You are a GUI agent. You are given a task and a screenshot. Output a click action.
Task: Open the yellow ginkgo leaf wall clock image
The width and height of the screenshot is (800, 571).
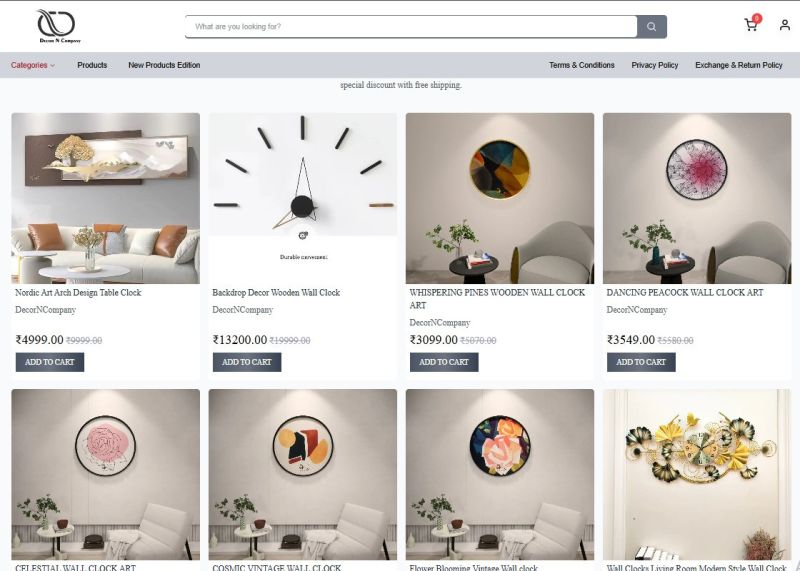pyautogui.click(x=697, y=475)
